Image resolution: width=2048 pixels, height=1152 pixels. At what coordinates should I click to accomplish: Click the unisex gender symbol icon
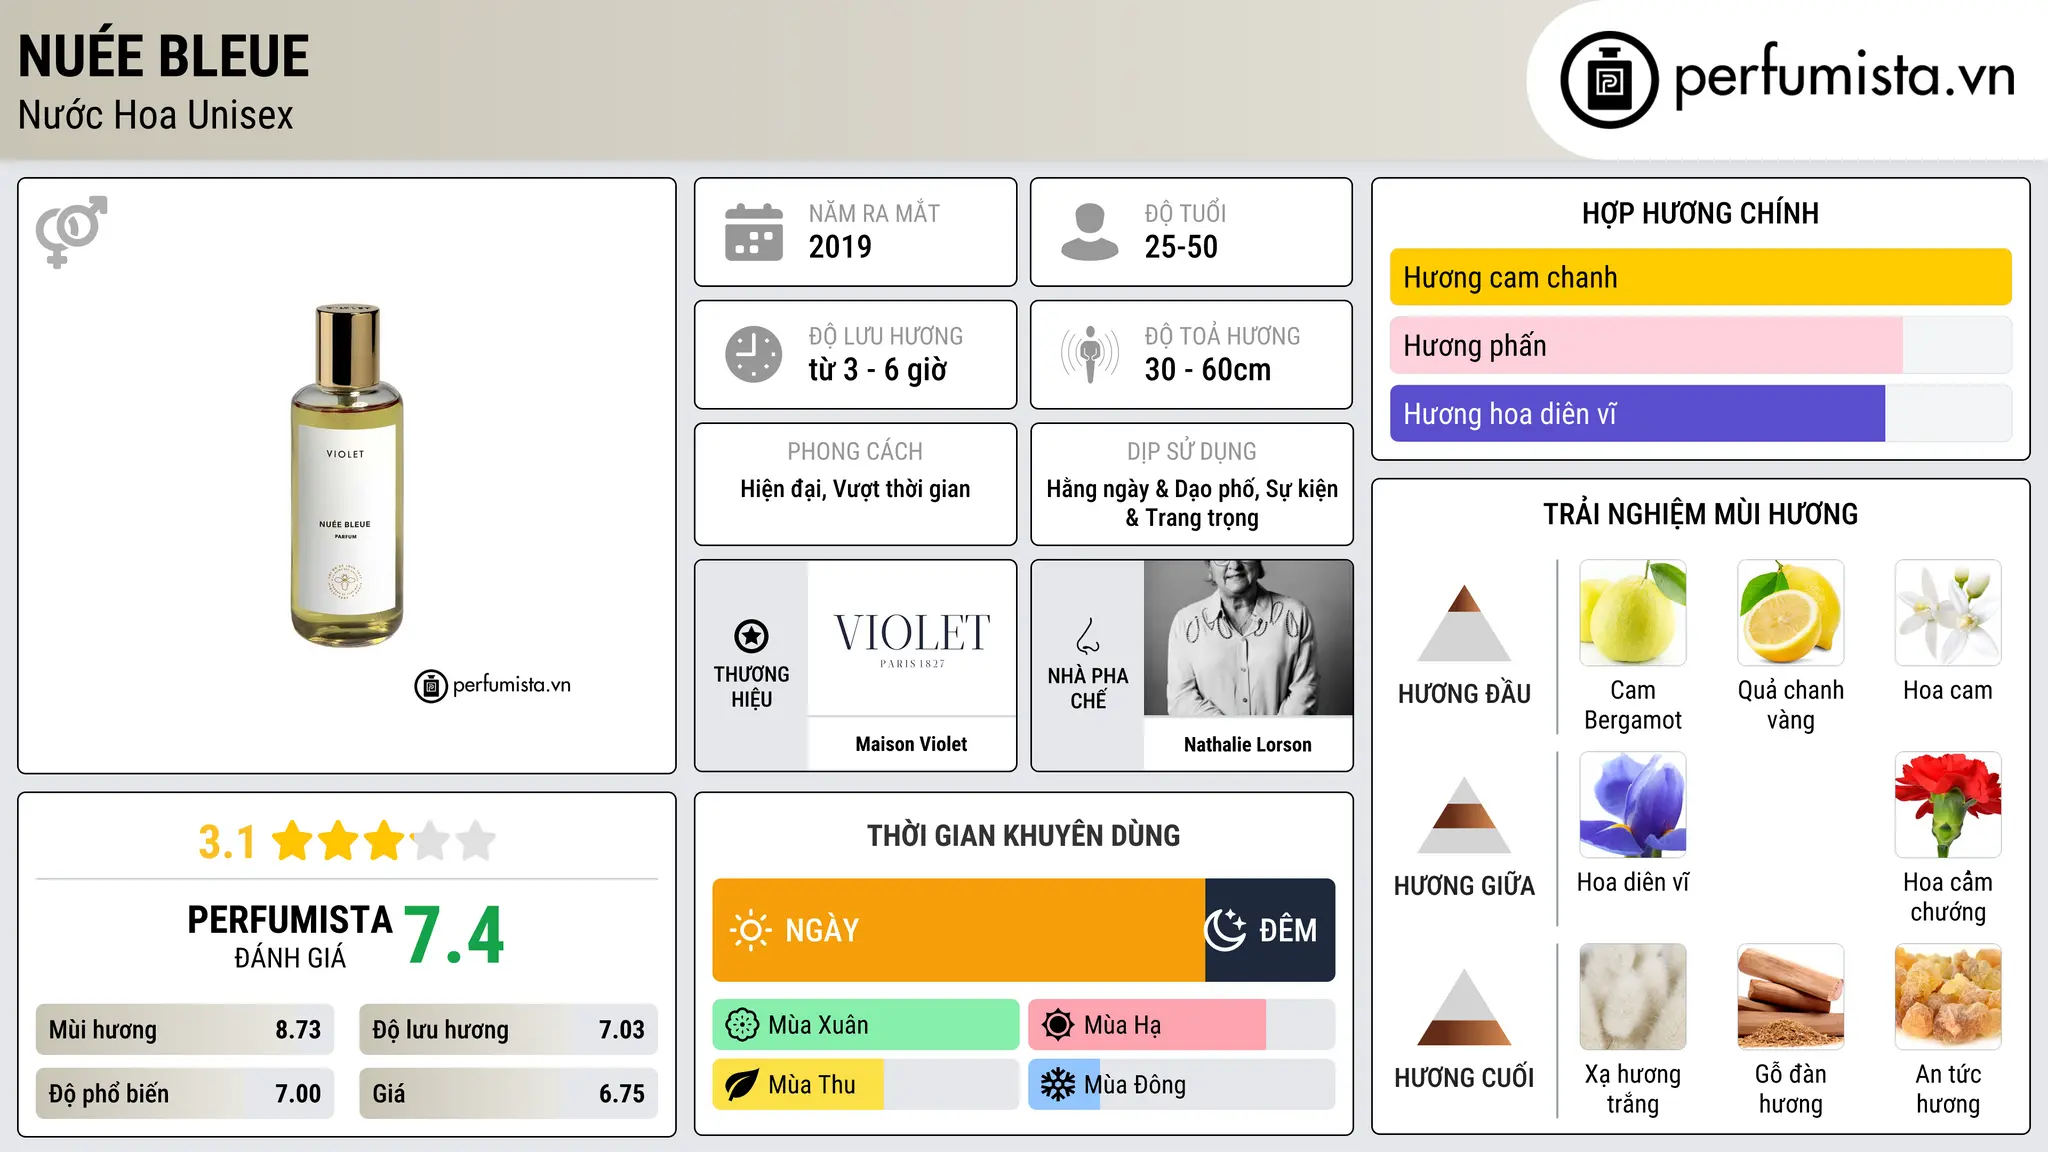(x=71, y=232)
